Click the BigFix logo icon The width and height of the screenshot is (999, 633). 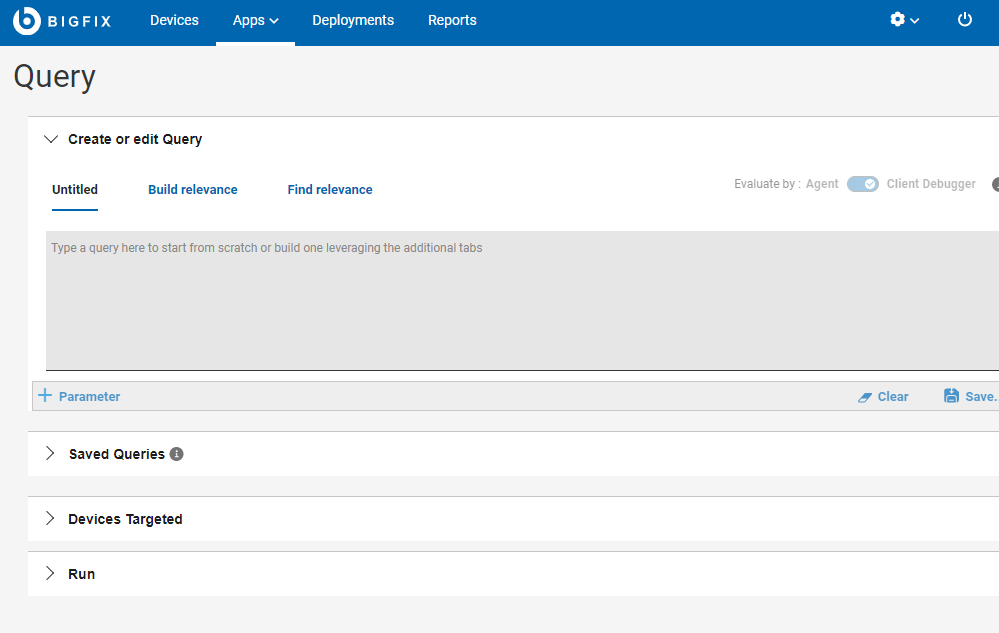26,20
